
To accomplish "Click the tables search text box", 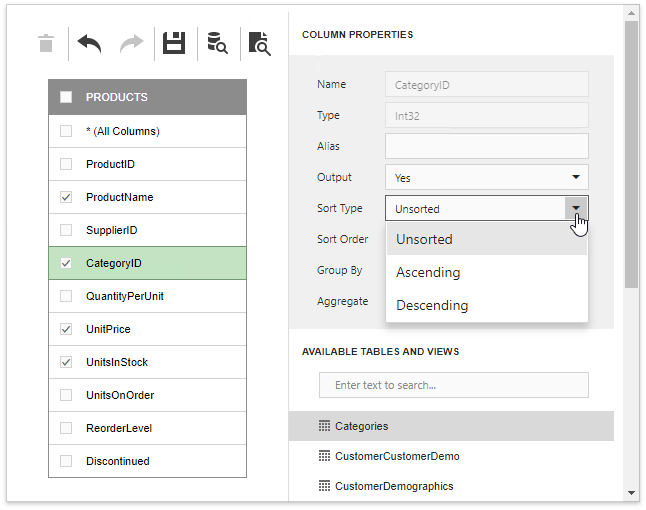I will (454, 385).
